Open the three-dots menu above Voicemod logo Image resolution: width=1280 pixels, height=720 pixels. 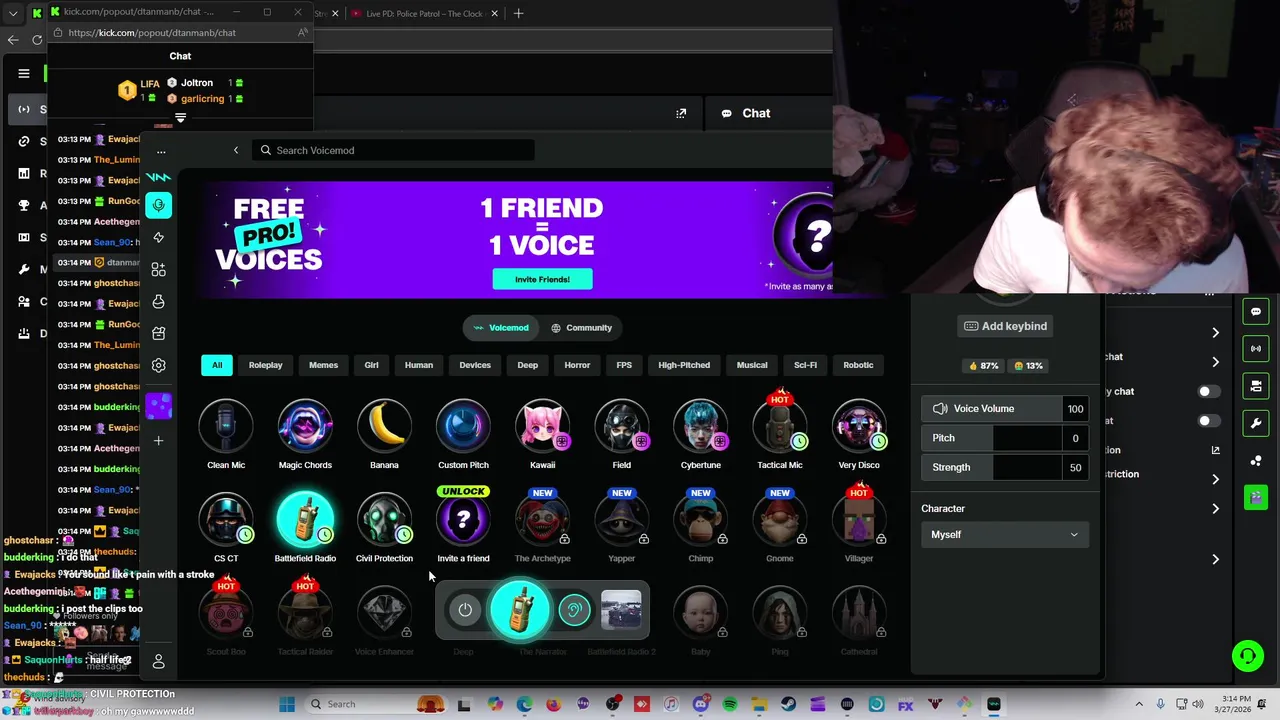(161, 152)
